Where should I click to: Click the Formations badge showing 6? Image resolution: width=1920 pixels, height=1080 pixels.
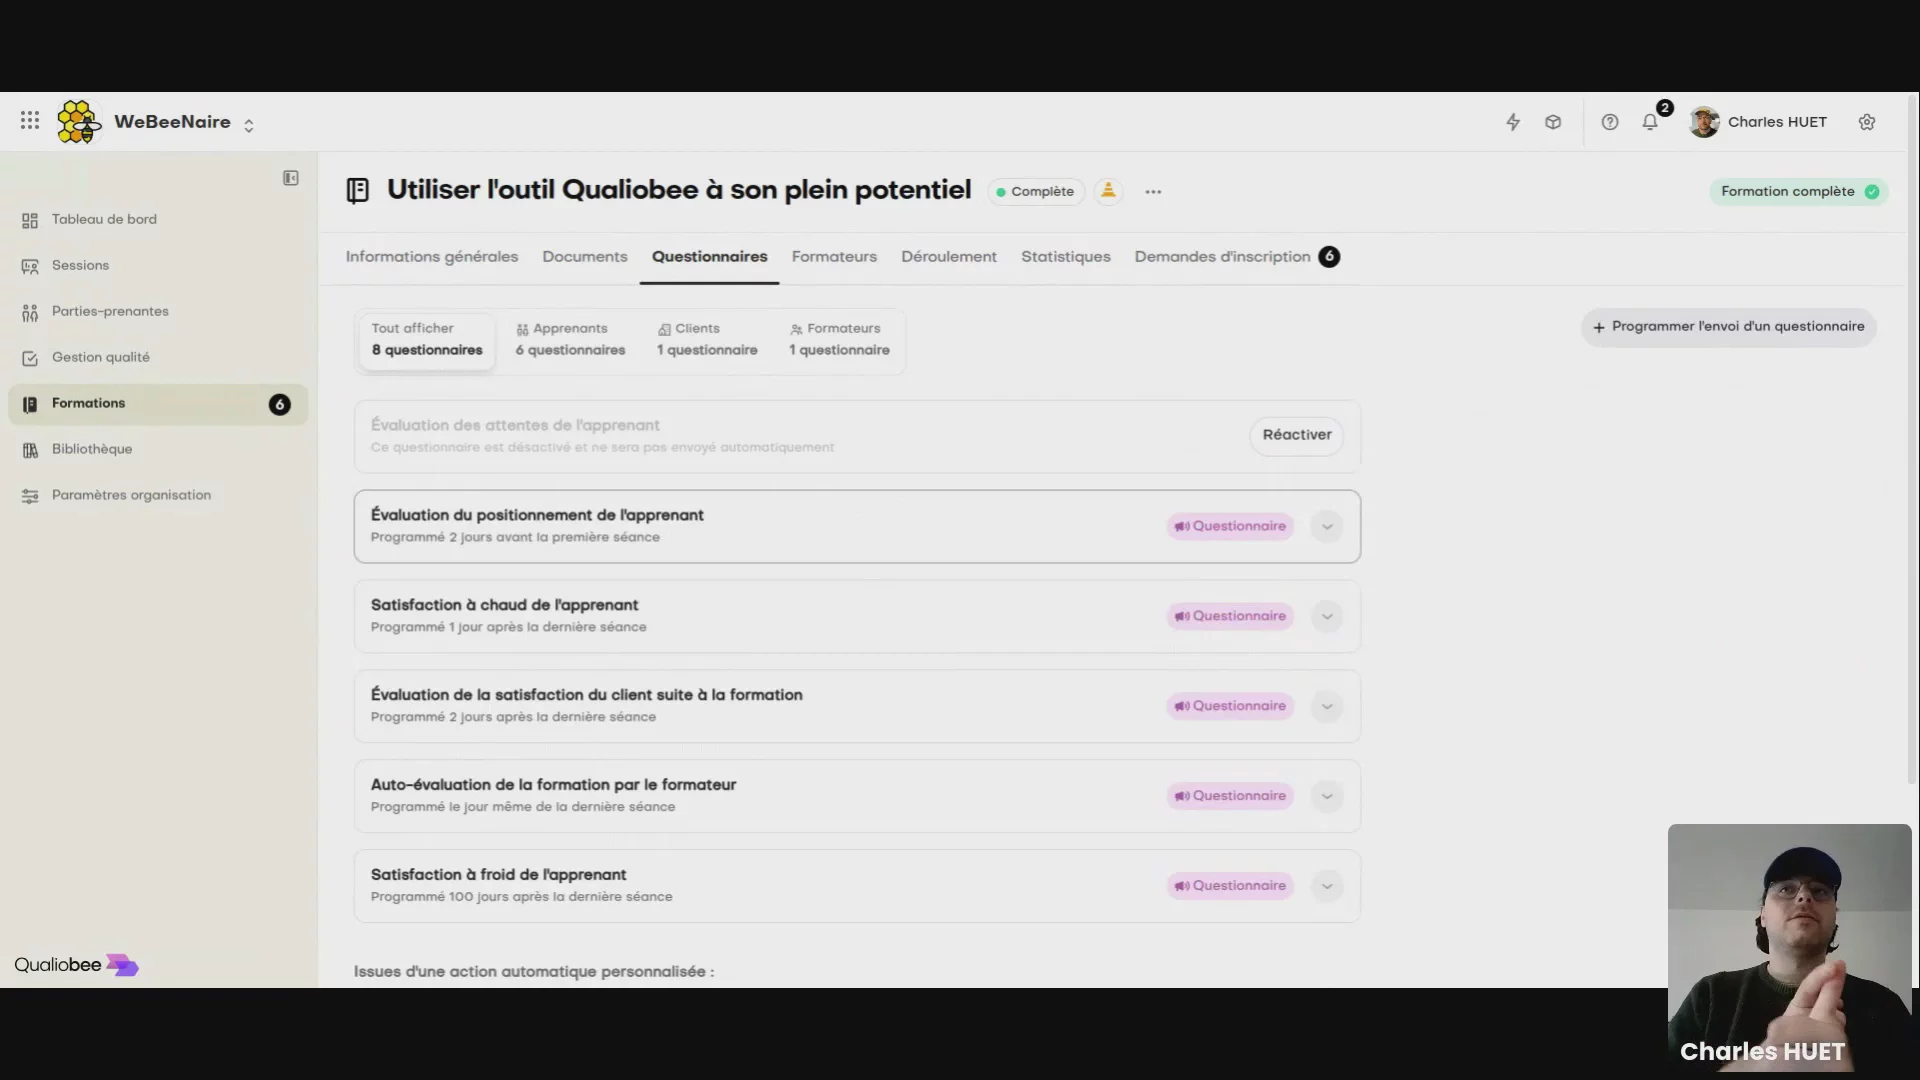(x=280, y=405)
